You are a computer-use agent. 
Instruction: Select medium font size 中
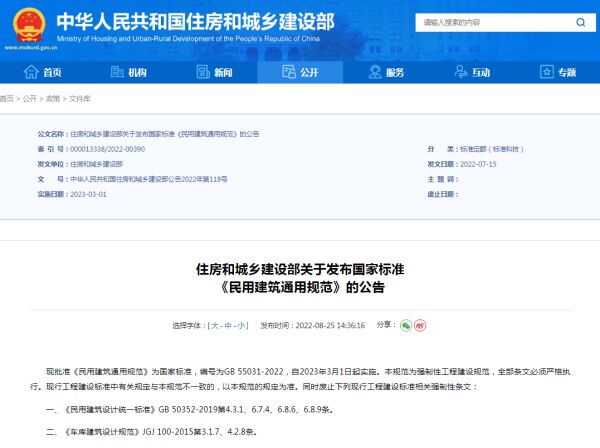228,326
